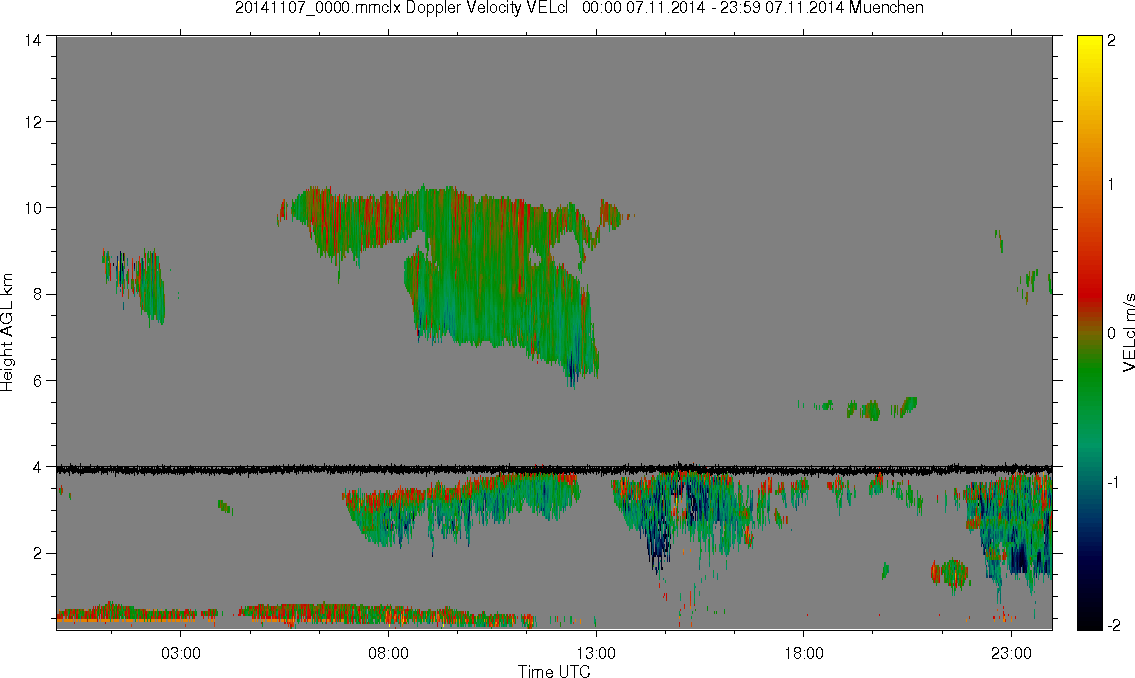Click the height axis label '2'
Image resolution: width=1135 pixels, height=678 pixels.
click(37, 554)
